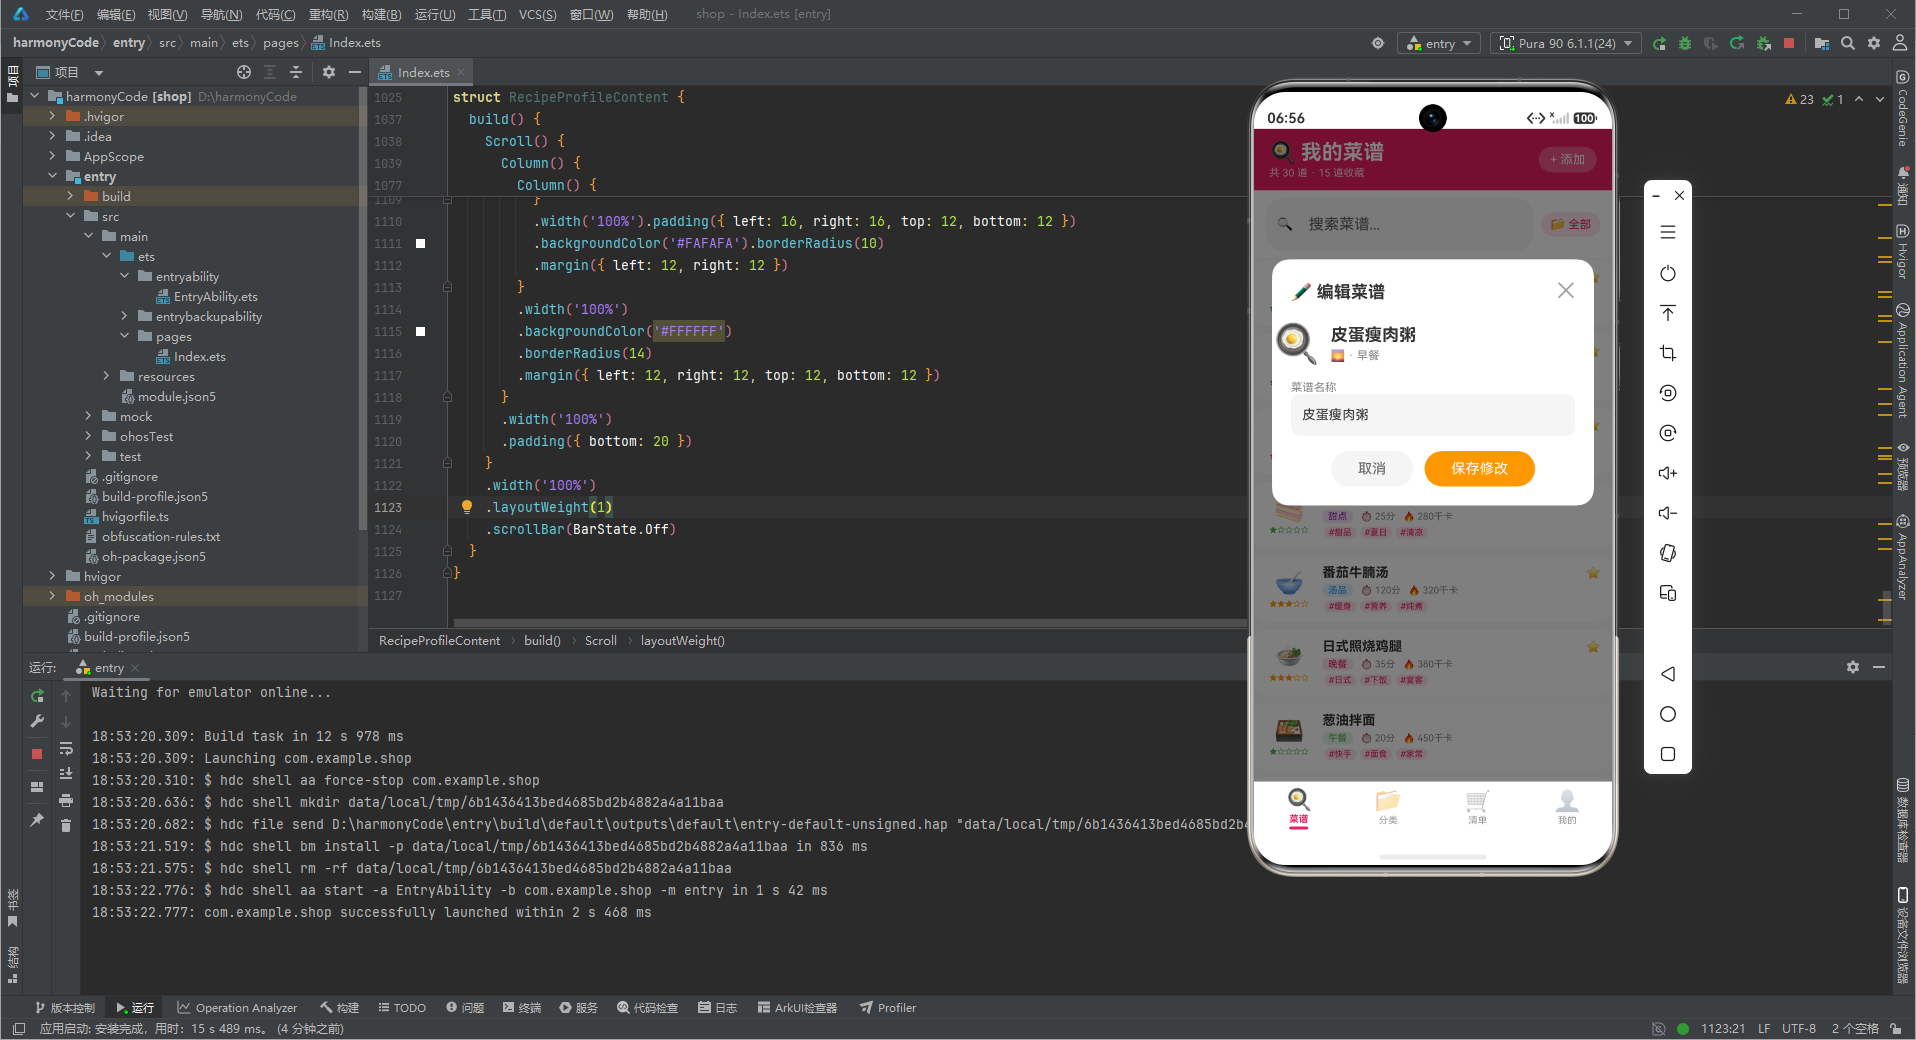Collapse the entry module folder
The image size is (1916, 1040).
(x=52, y=176)
